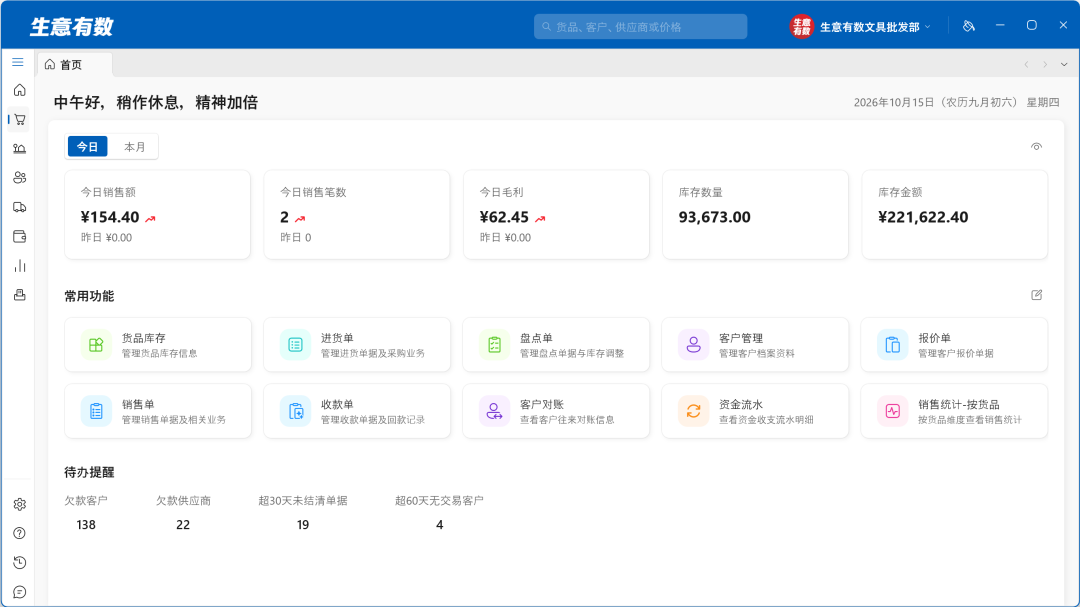Click the 库存数量 value 93,673.00
1080x607 pixels.
[x=714, y=217]
